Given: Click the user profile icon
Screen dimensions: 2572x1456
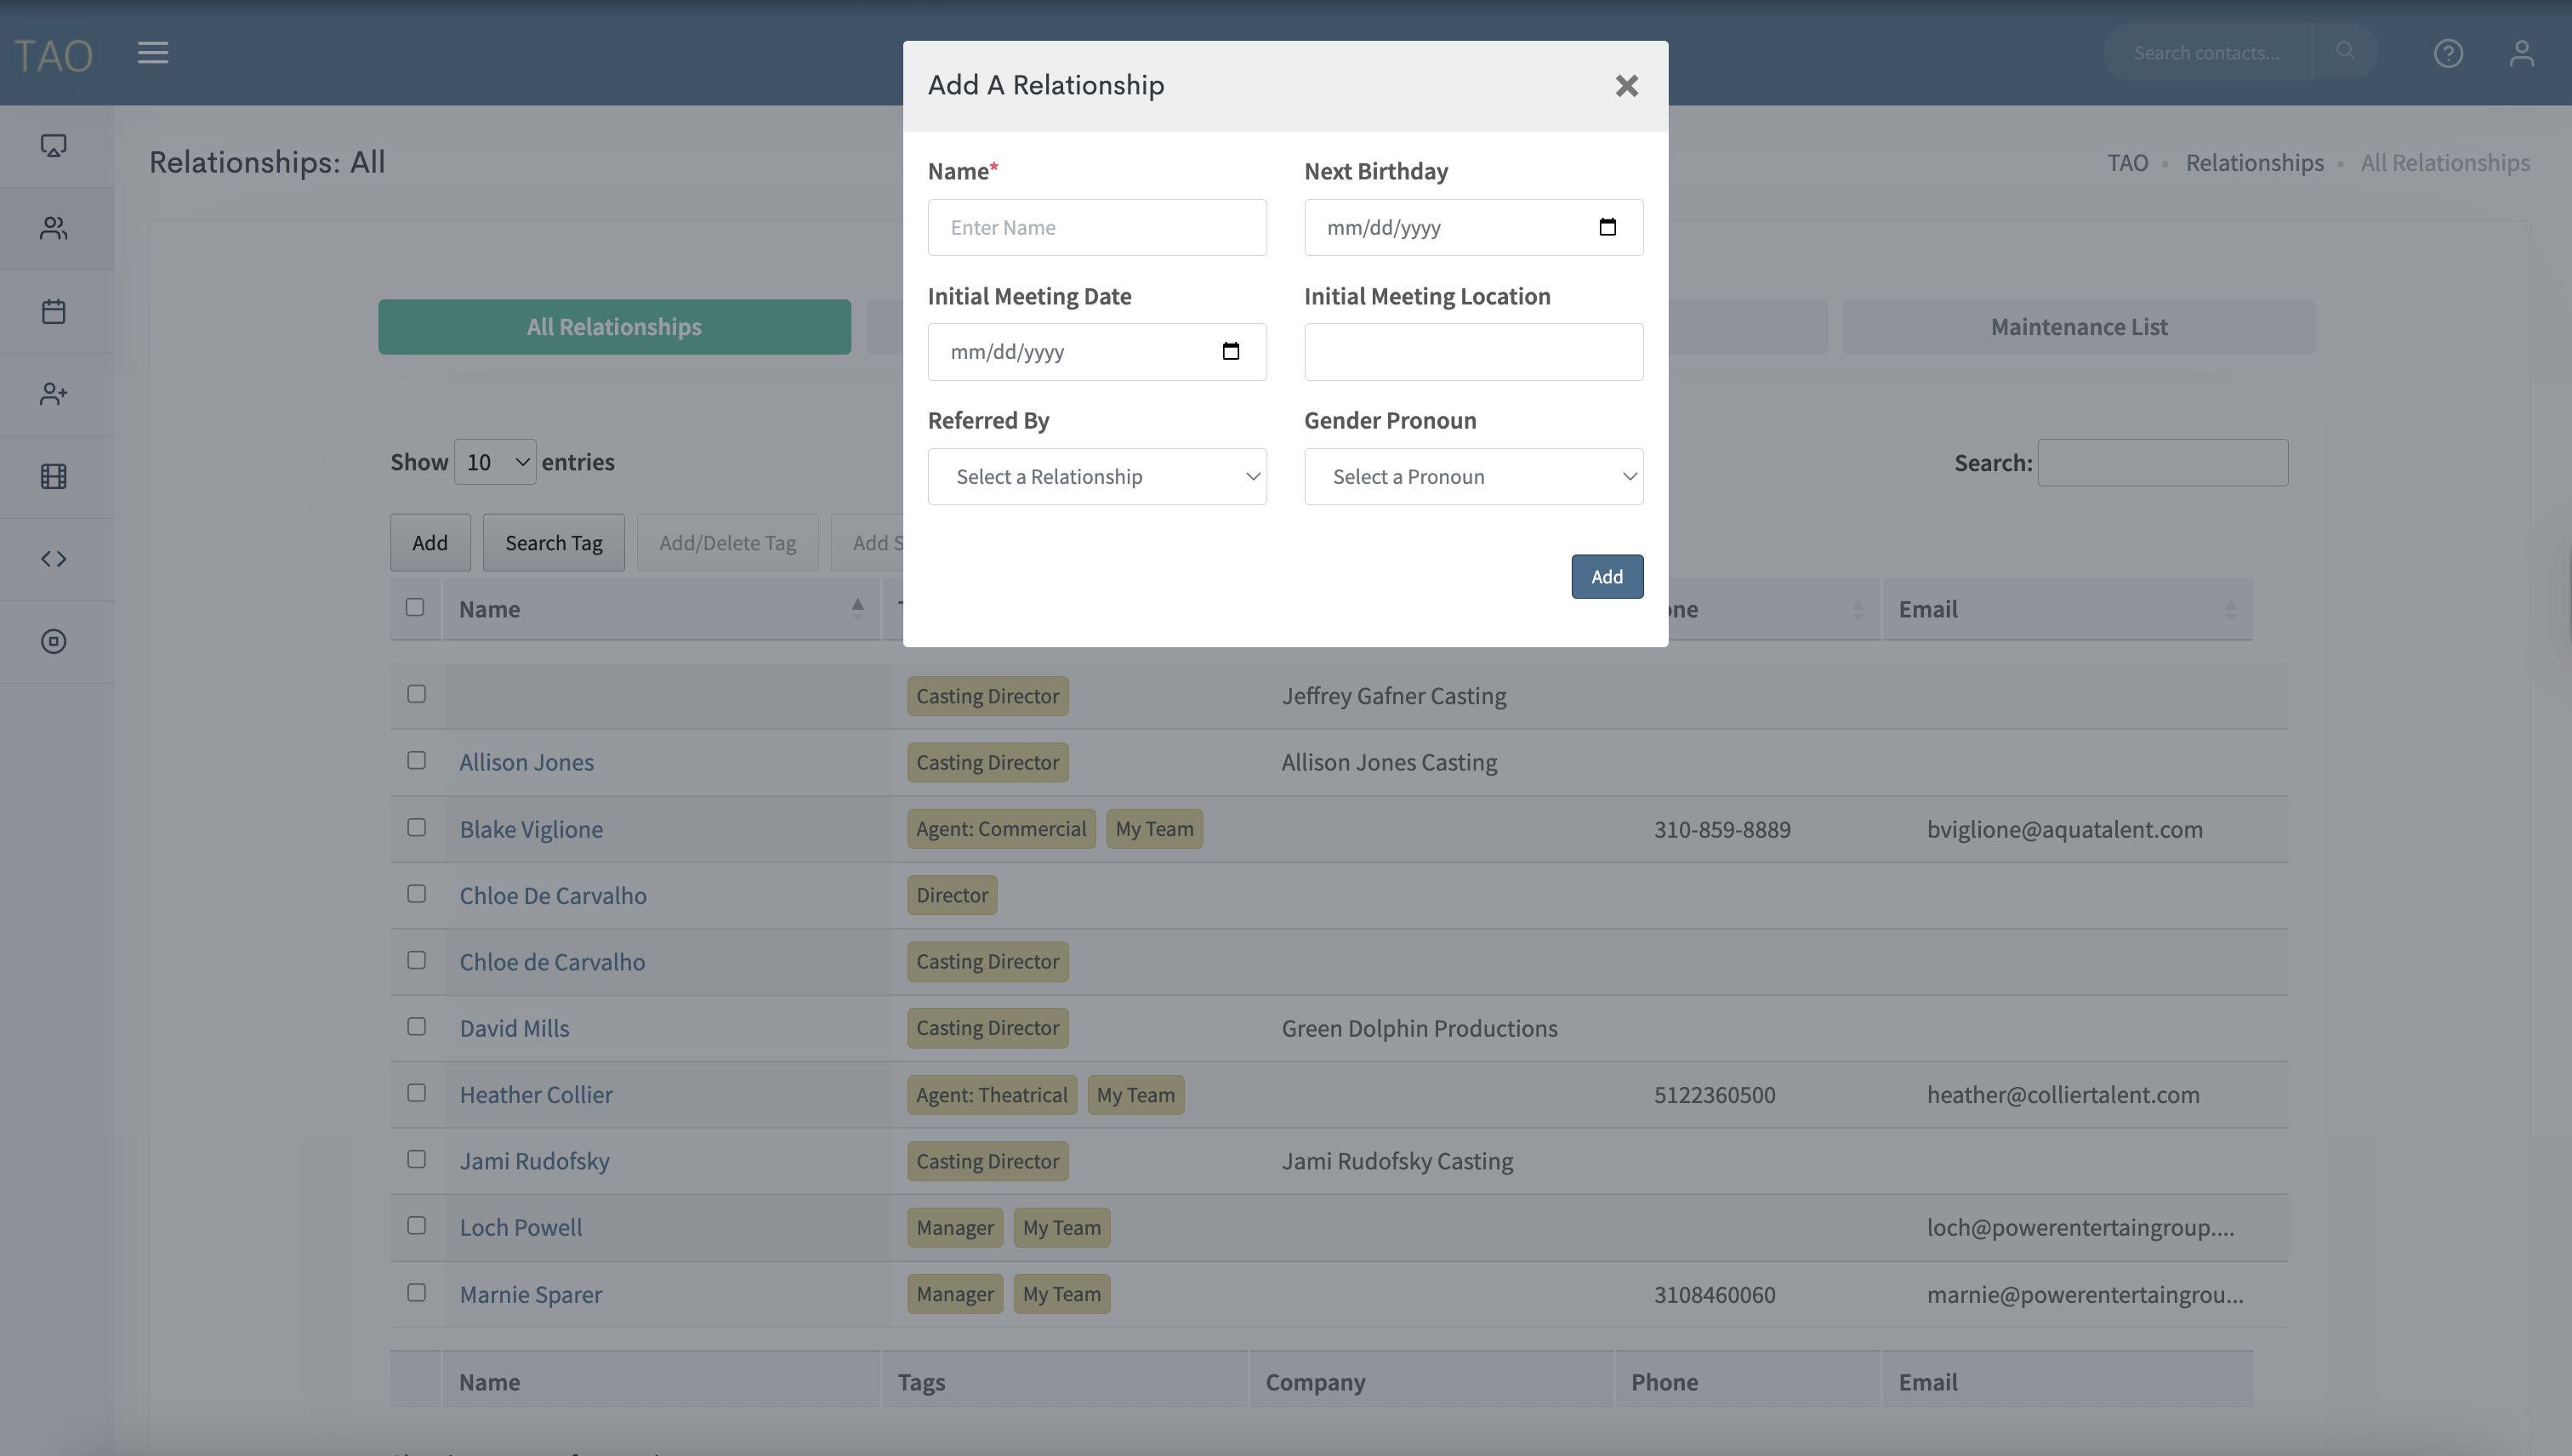Looking at the screenshot, I should pos(2521,53).
